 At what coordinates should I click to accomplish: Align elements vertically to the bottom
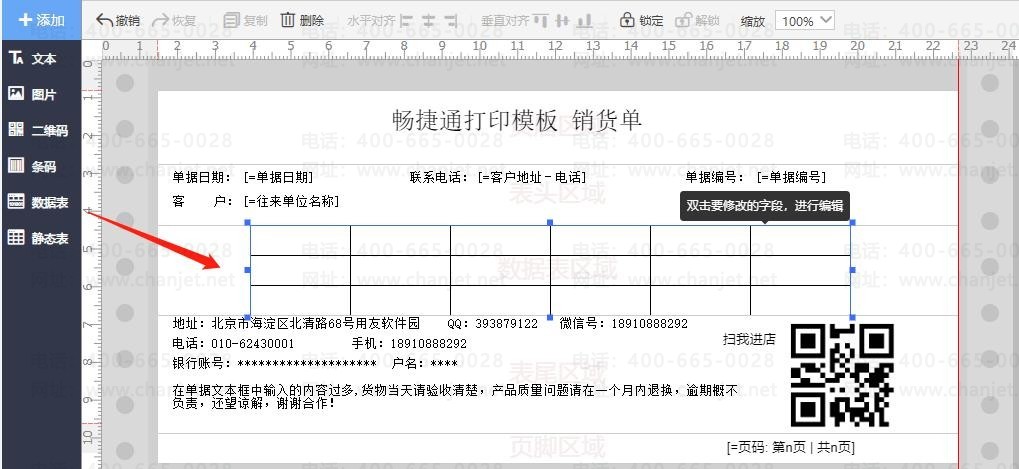(x=585, y=21)
